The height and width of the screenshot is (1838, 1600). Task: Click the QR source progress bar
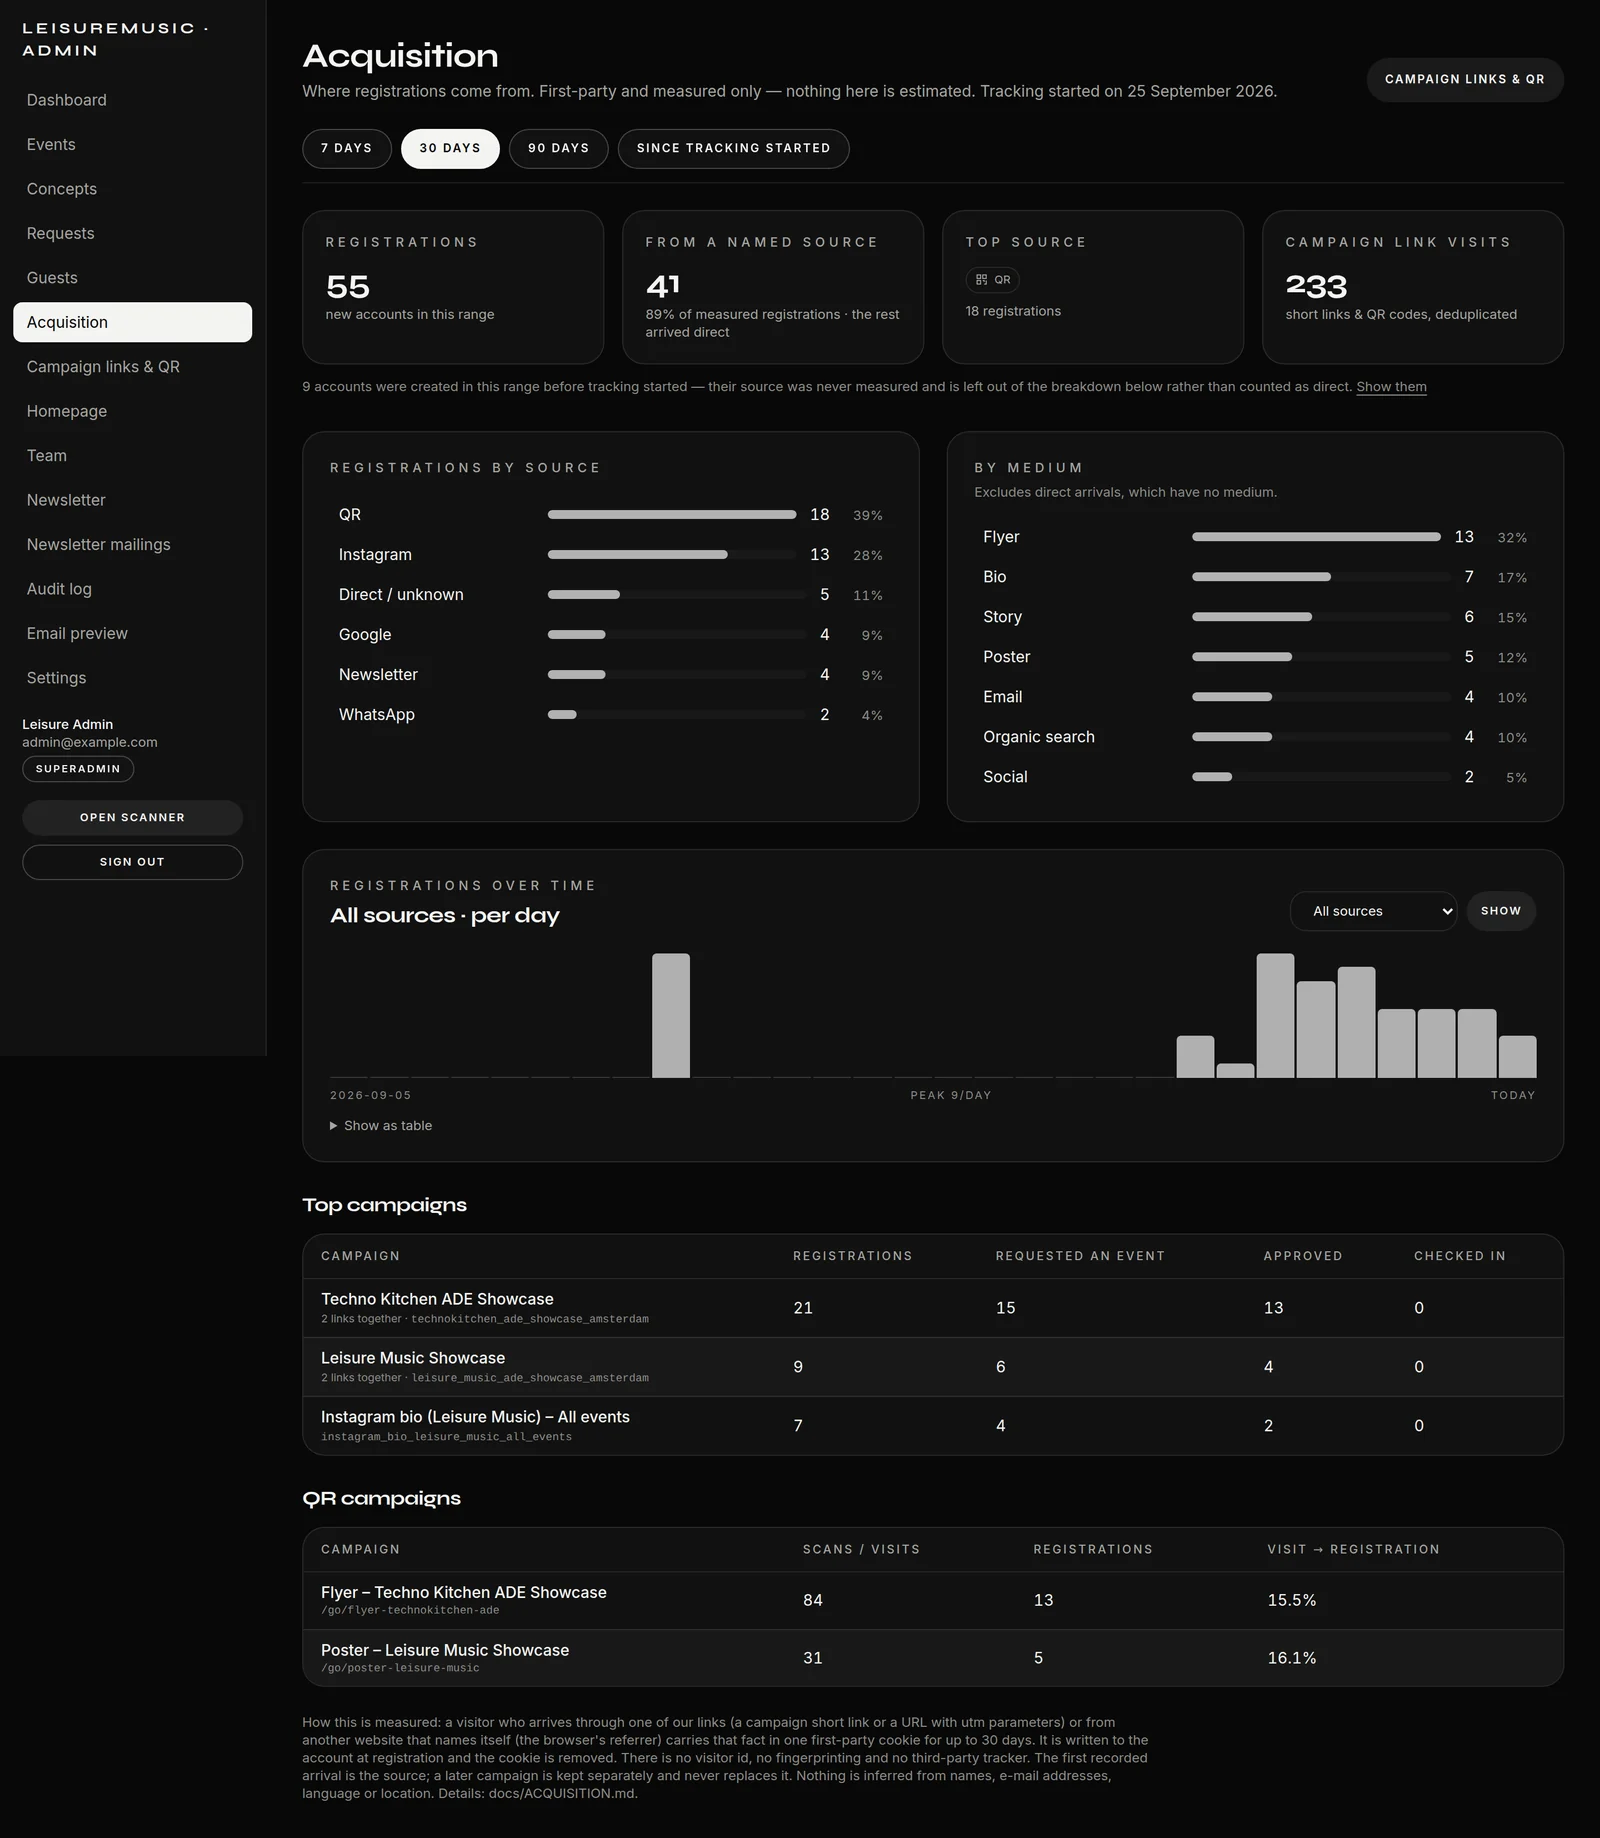click(x=672, y=515)
